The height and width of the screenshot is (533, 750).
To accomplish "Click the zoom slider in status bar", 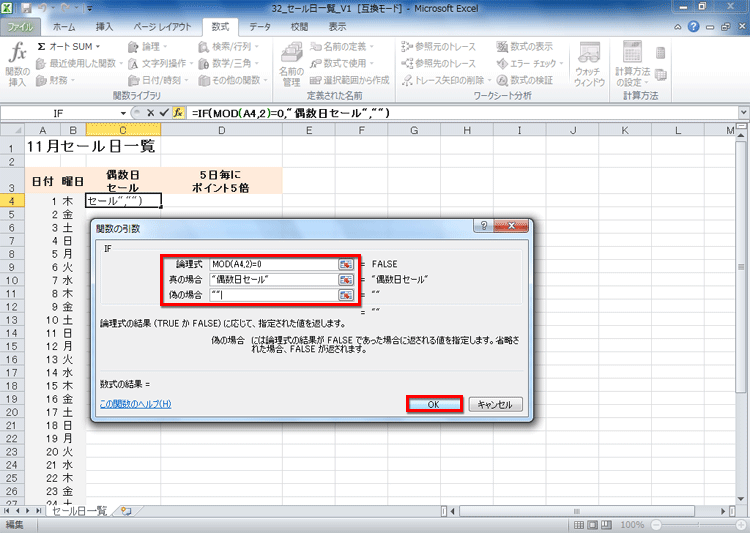I will tap(697, 525).
